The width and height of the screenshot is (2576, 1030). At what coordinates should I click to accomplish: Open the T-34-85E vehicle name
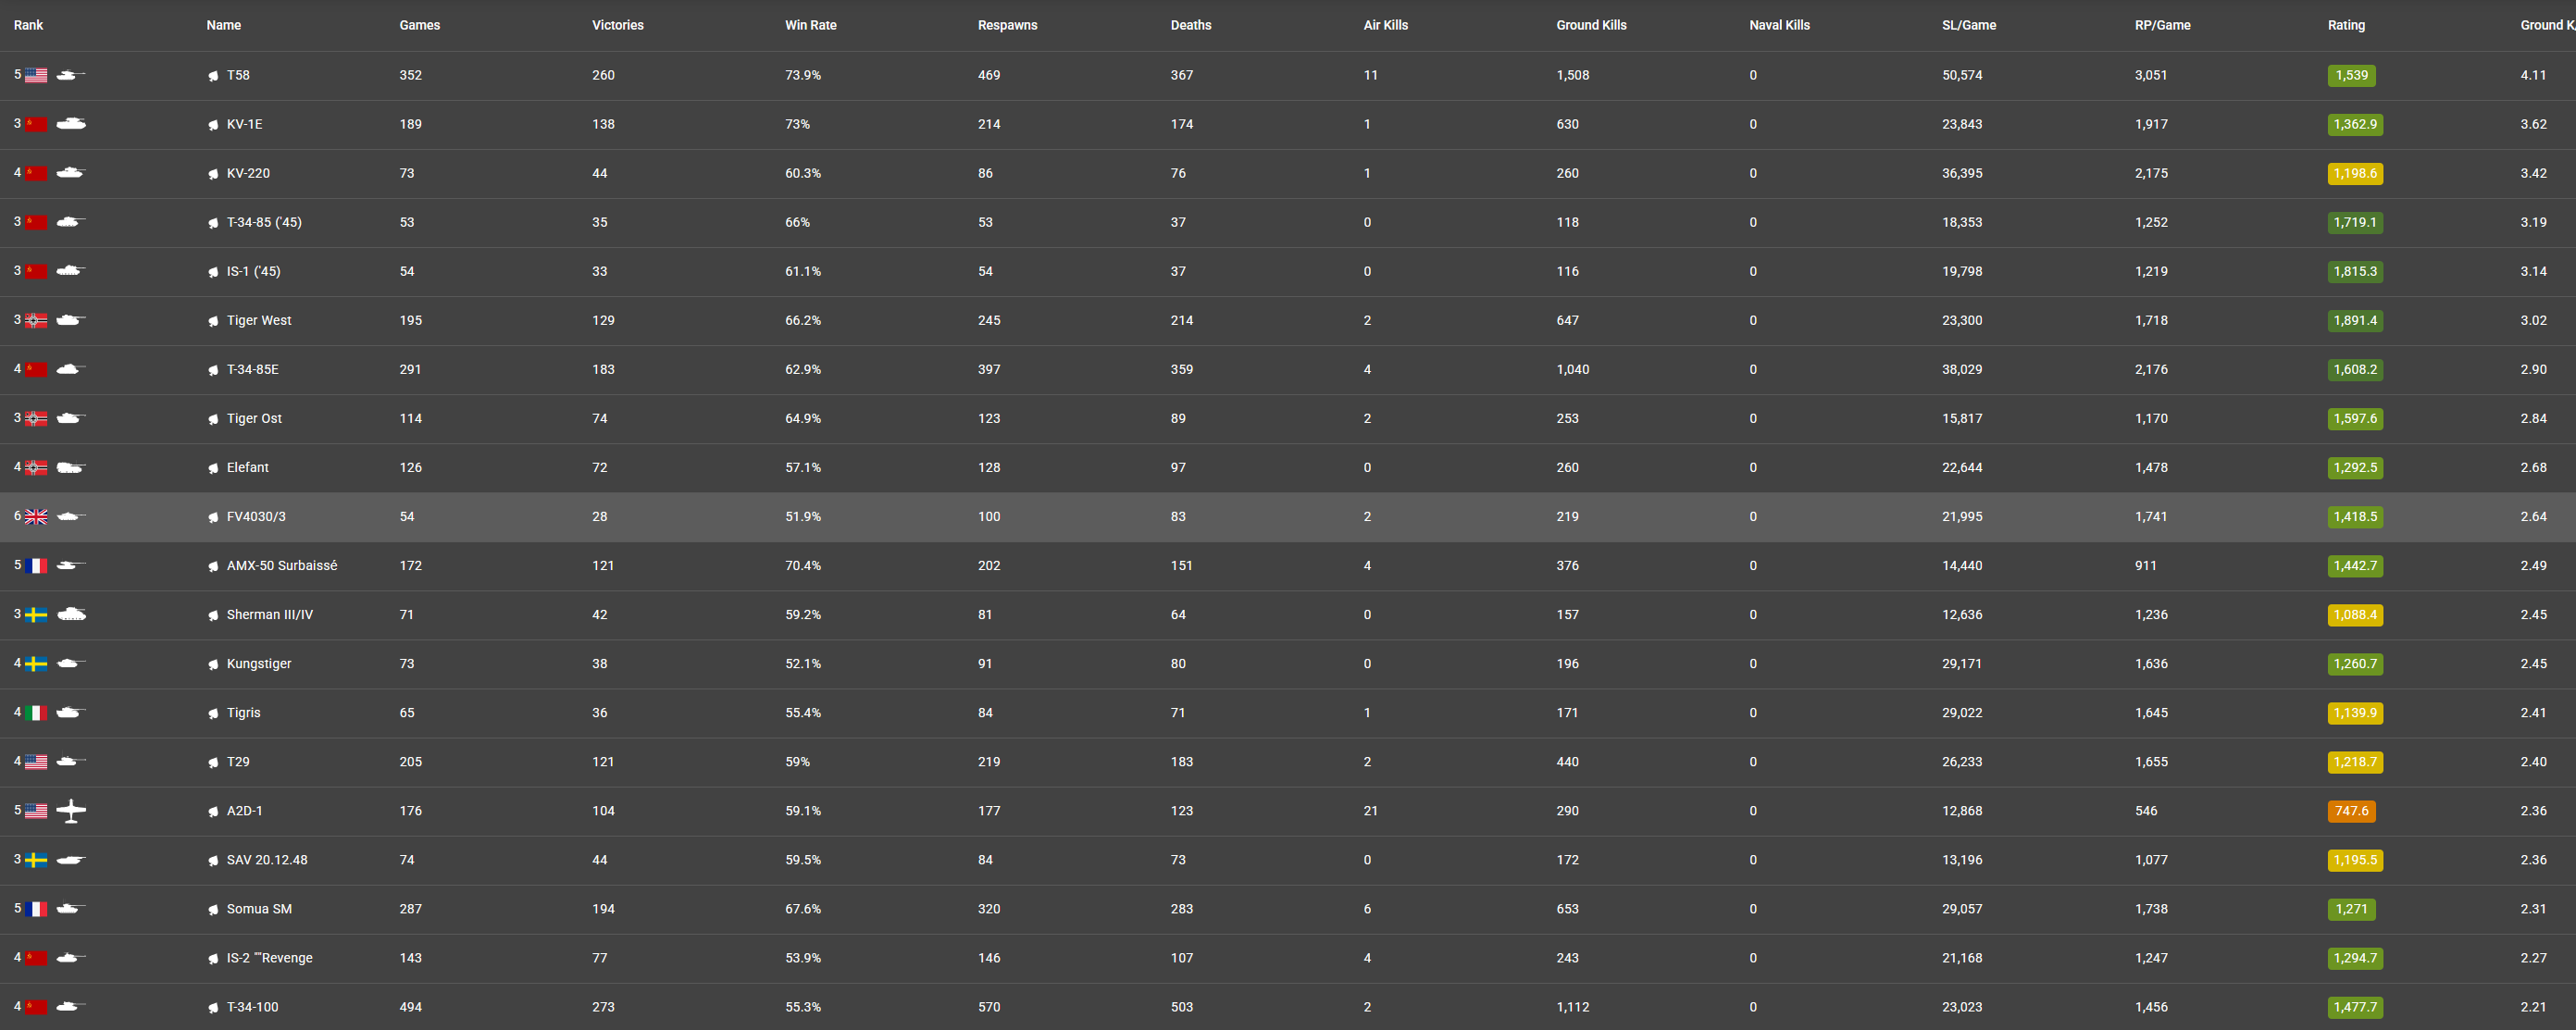[x=252, y=370]
